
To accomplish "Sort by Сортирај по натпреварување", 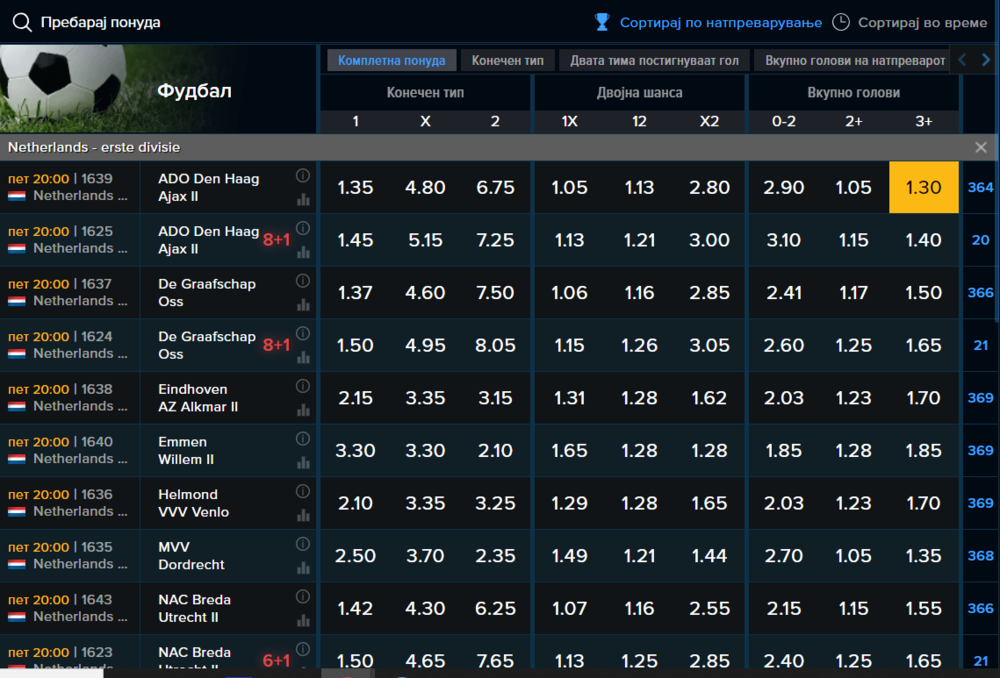I will click(720, 22).
